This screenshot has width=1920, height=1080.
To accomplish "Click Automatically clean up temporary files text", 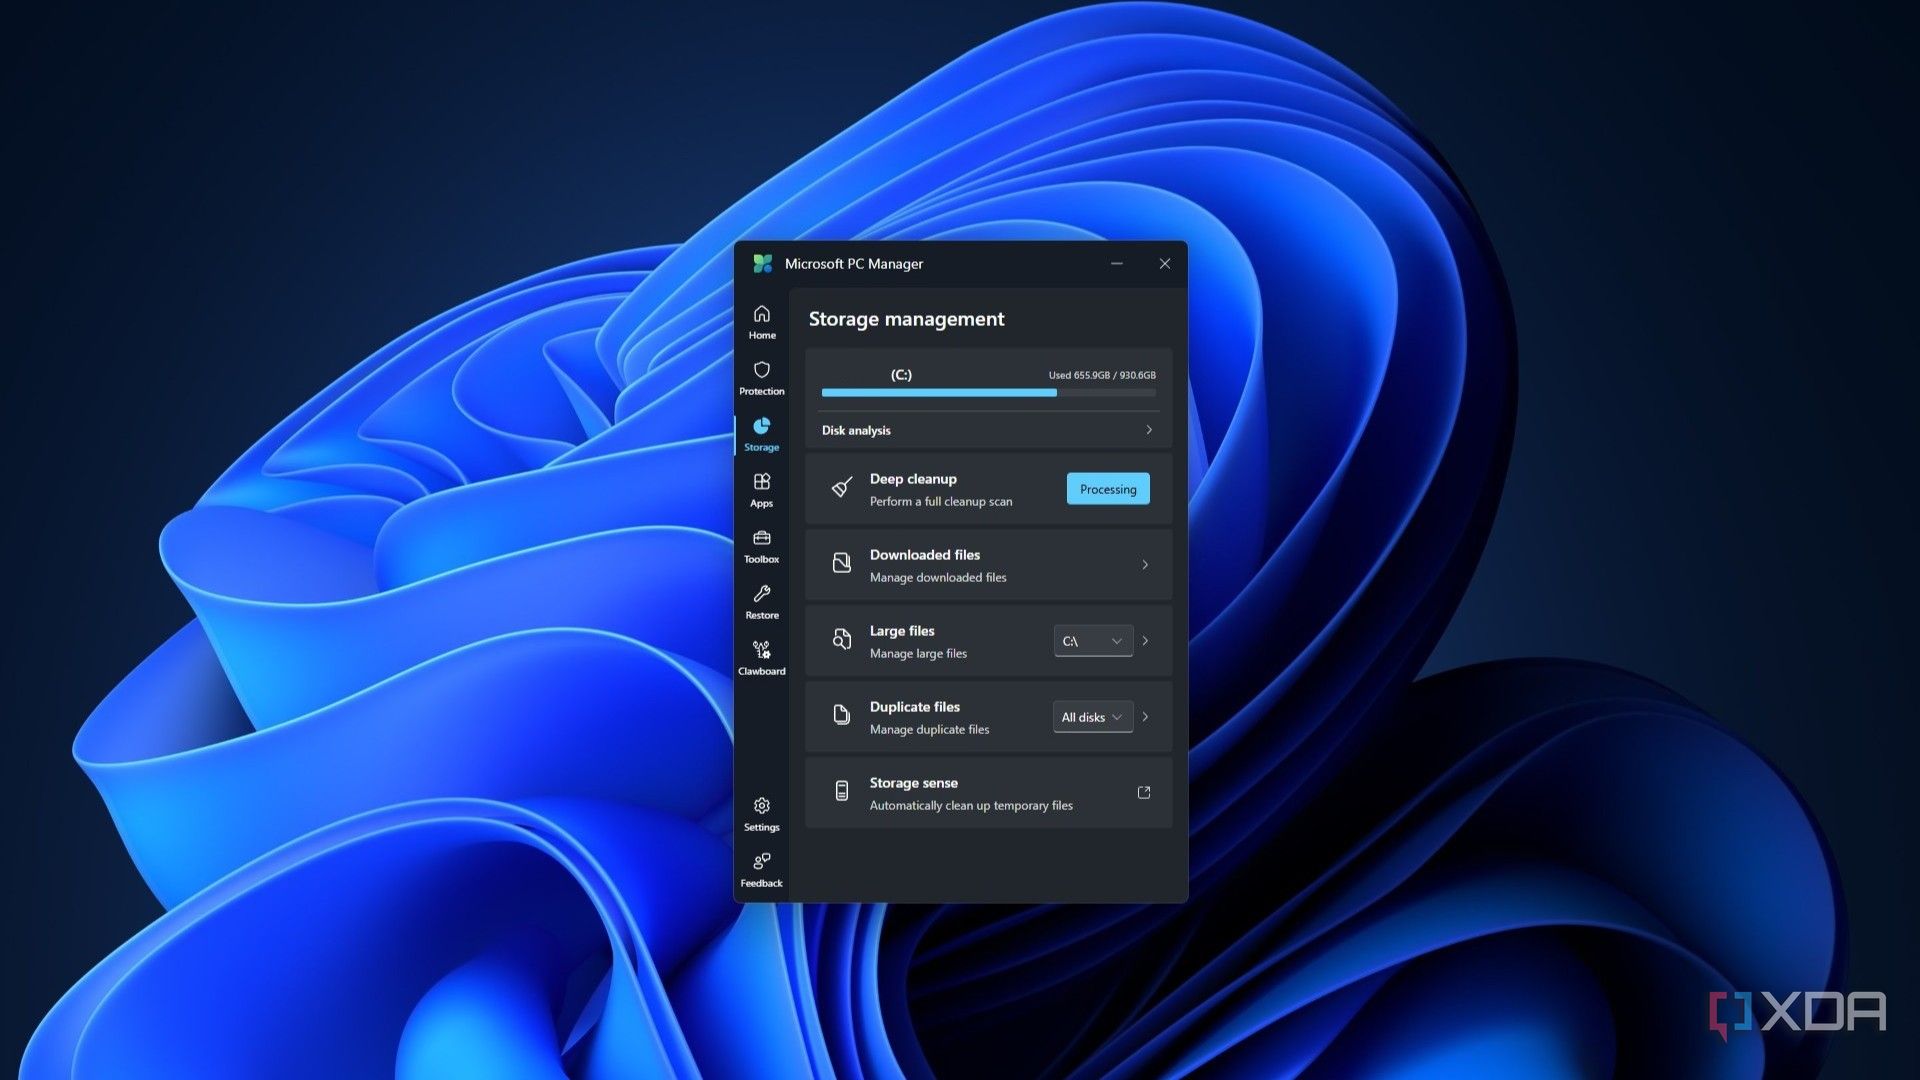I will pos(971,806).
